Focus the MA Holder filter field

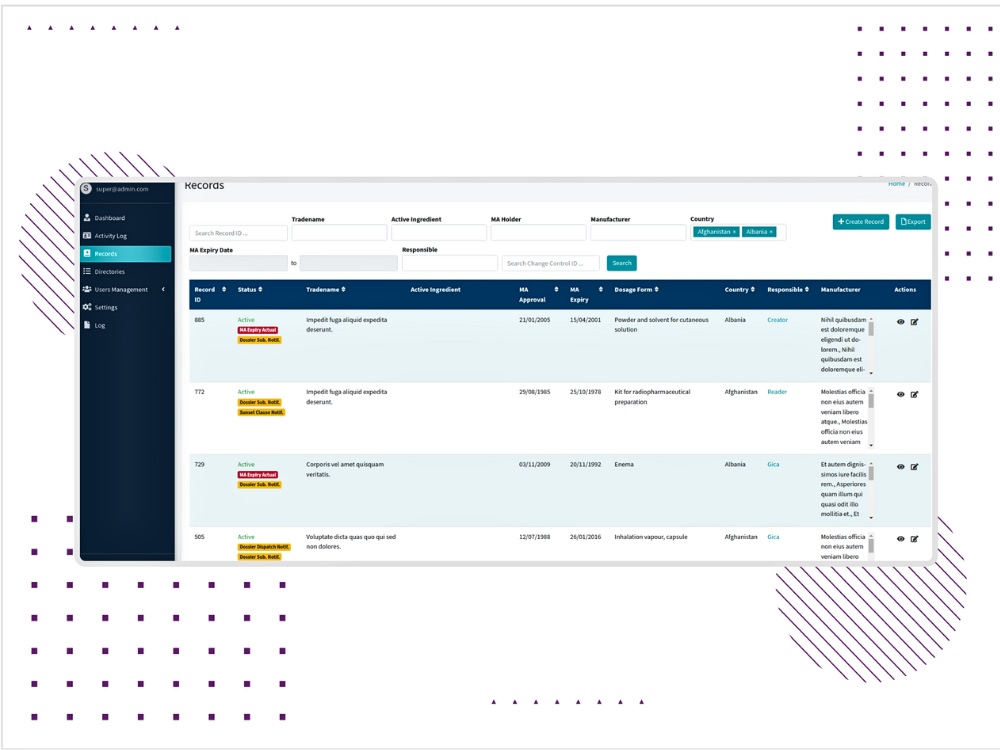pos(538,233)
